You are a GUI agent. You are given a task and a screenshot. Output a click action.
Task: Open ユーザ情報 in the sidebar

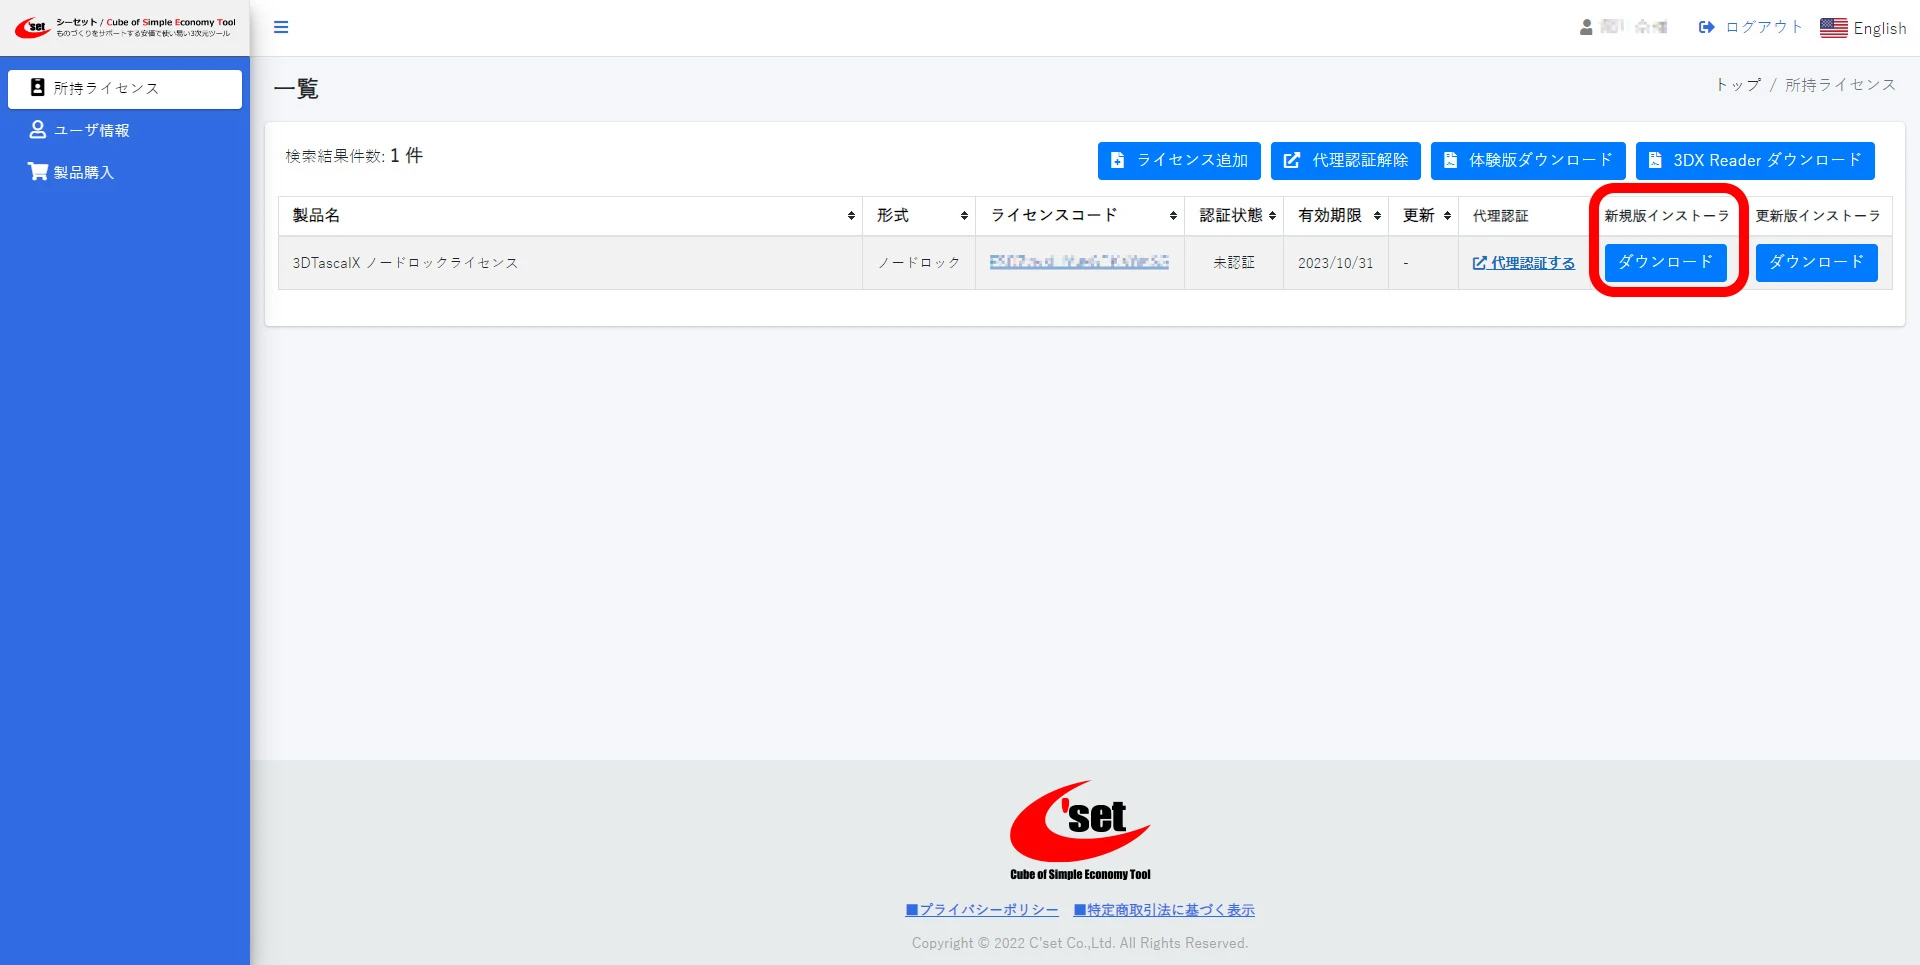92,130
